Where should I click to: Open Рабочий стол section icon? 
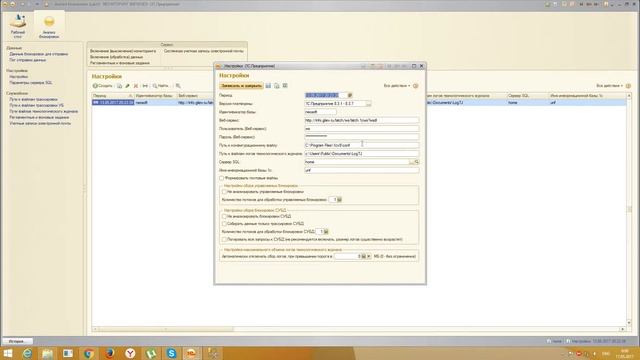click(x=18, y=25)
